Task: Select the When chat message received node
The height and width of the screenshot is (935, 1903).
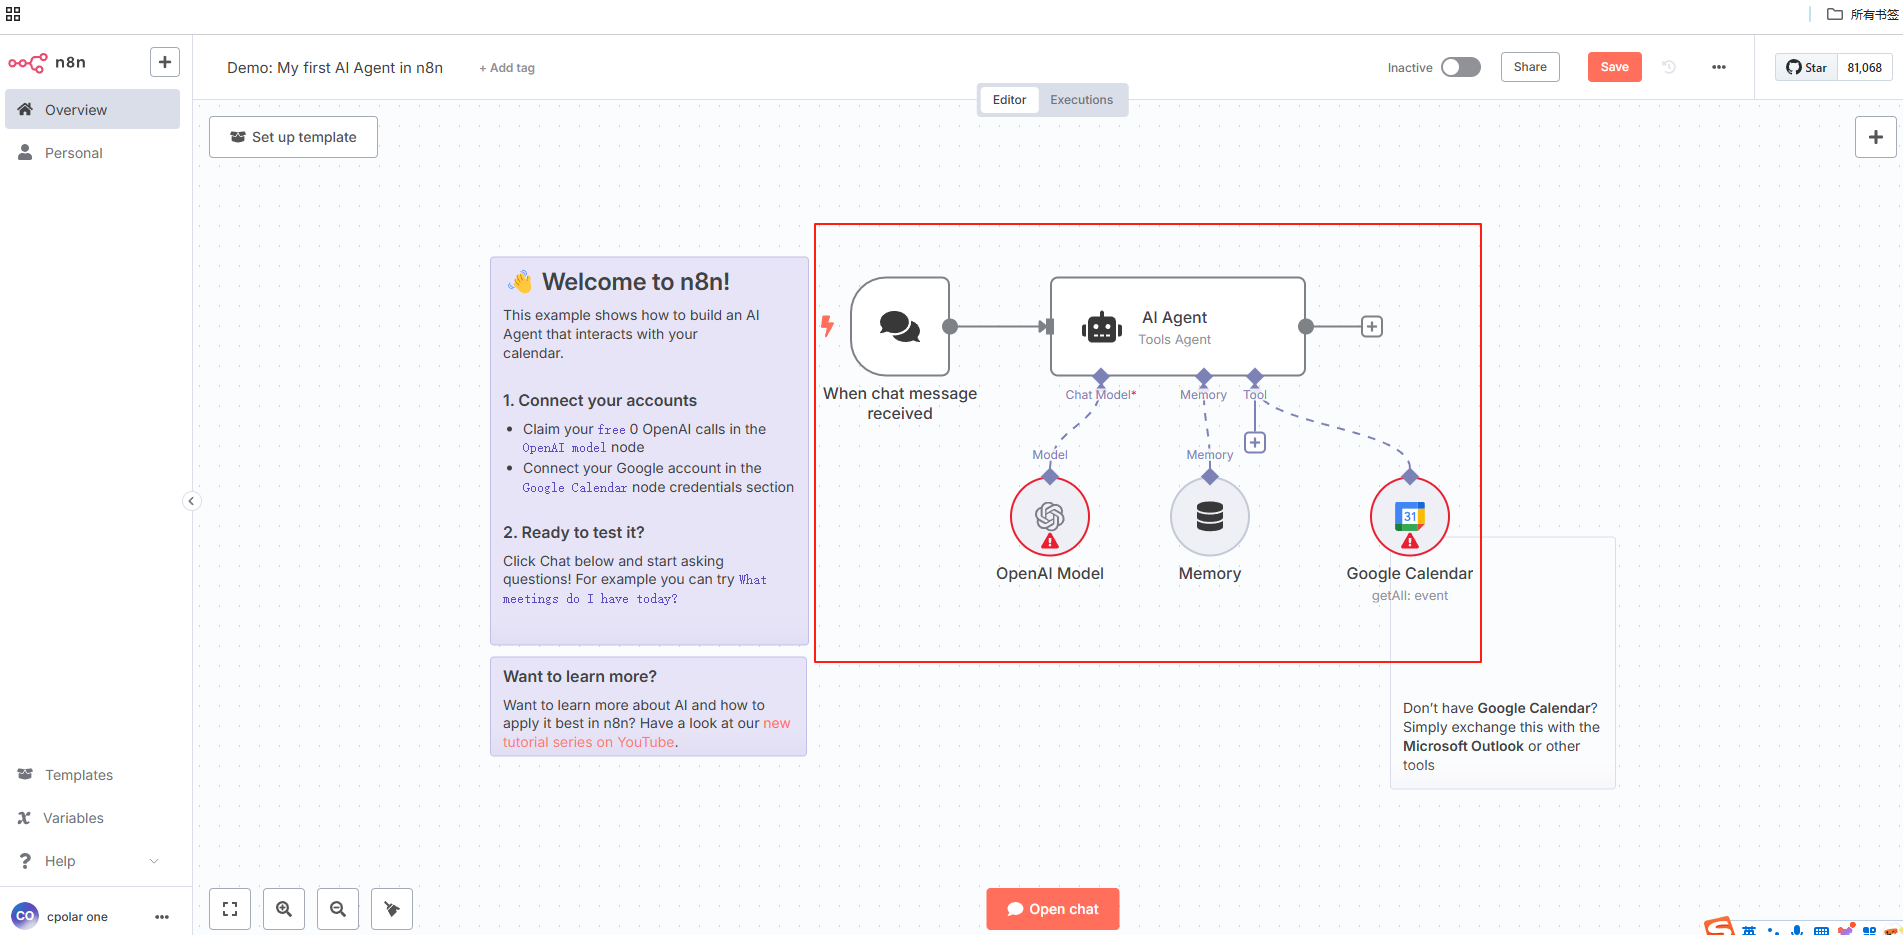Action: (x=900, y=326)
